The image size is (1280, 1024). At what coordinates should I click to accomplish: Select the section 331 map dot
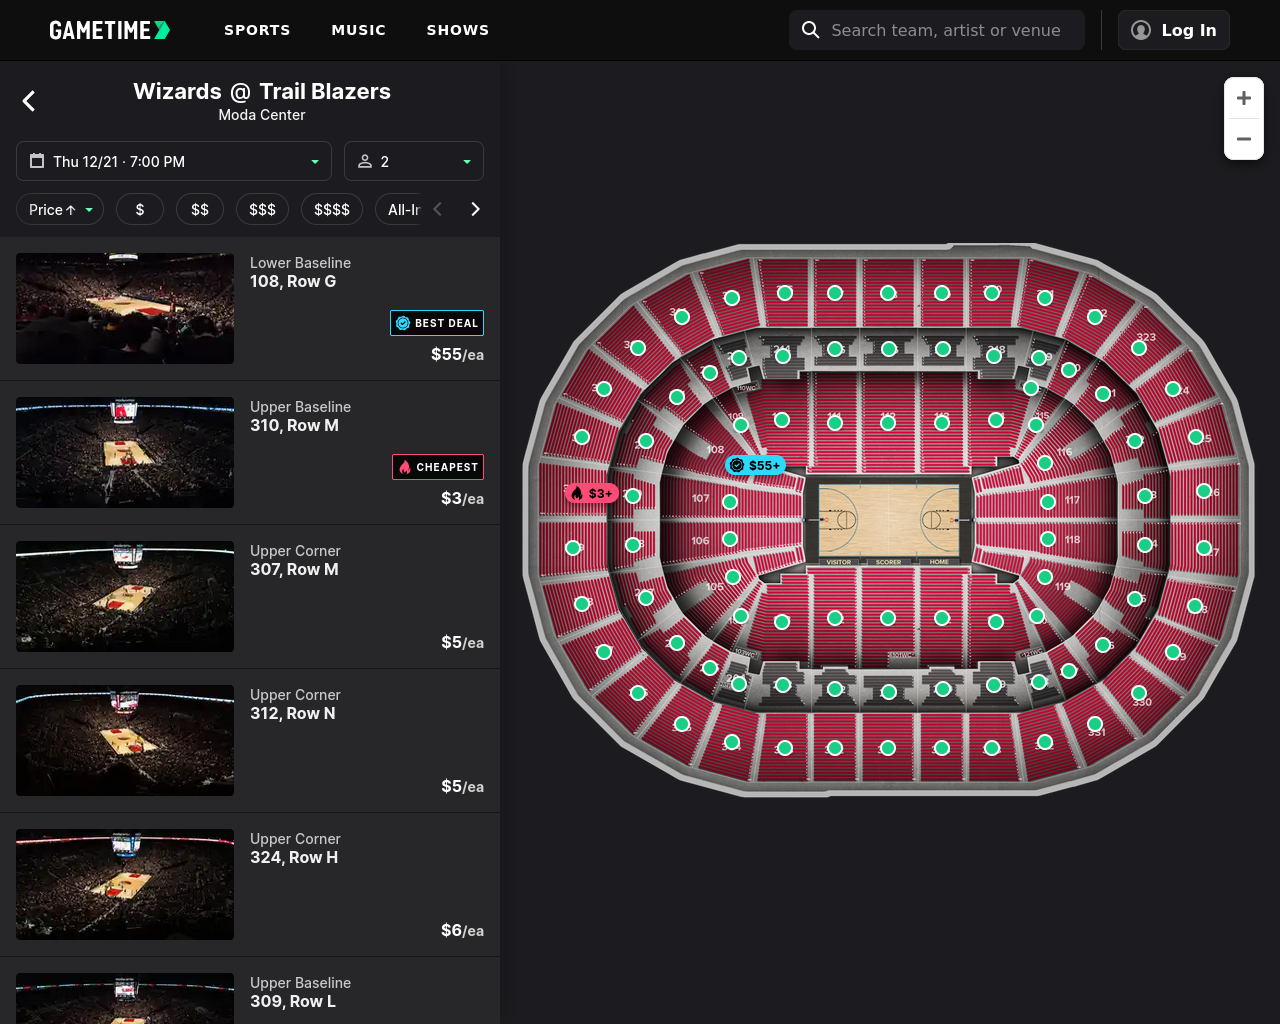click(1095, 724)
